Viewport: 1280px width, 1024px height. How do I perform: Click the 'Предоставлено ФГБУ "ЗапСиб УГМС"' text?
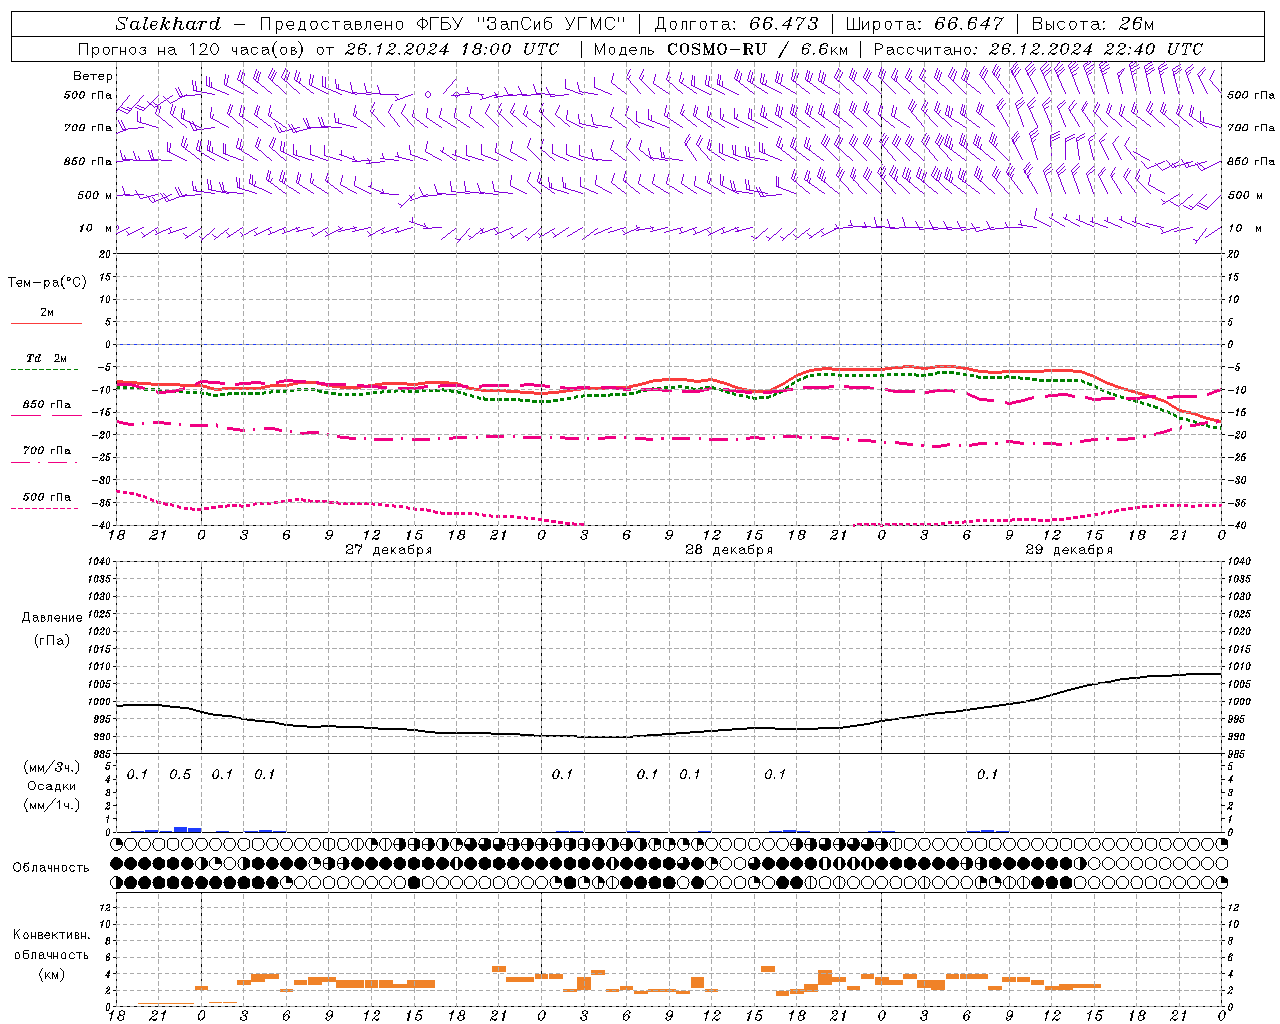(442, 24)
